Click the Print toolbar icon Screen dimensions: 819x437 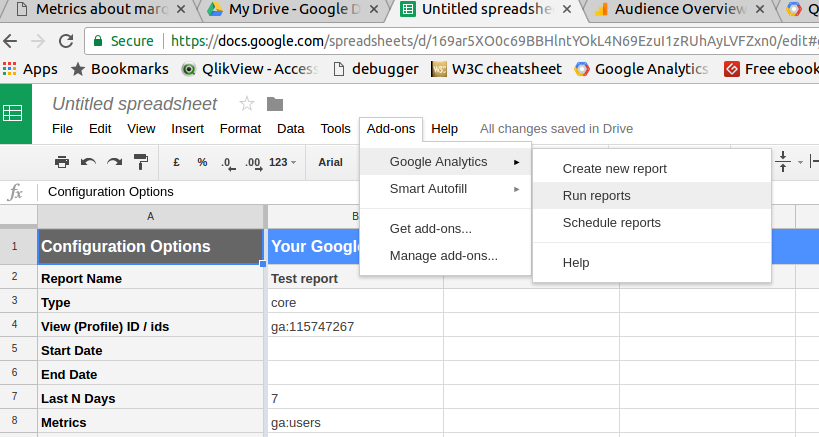[x=62, y=162]
